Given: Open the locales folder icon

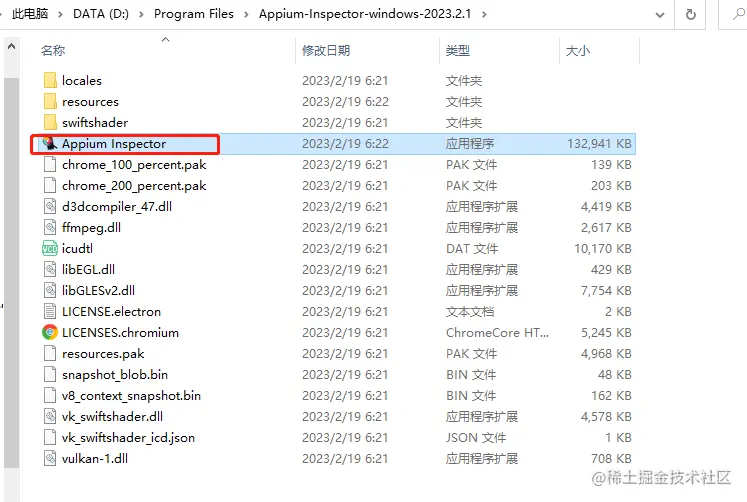Looking at the screenshot, I should (50, 80).
